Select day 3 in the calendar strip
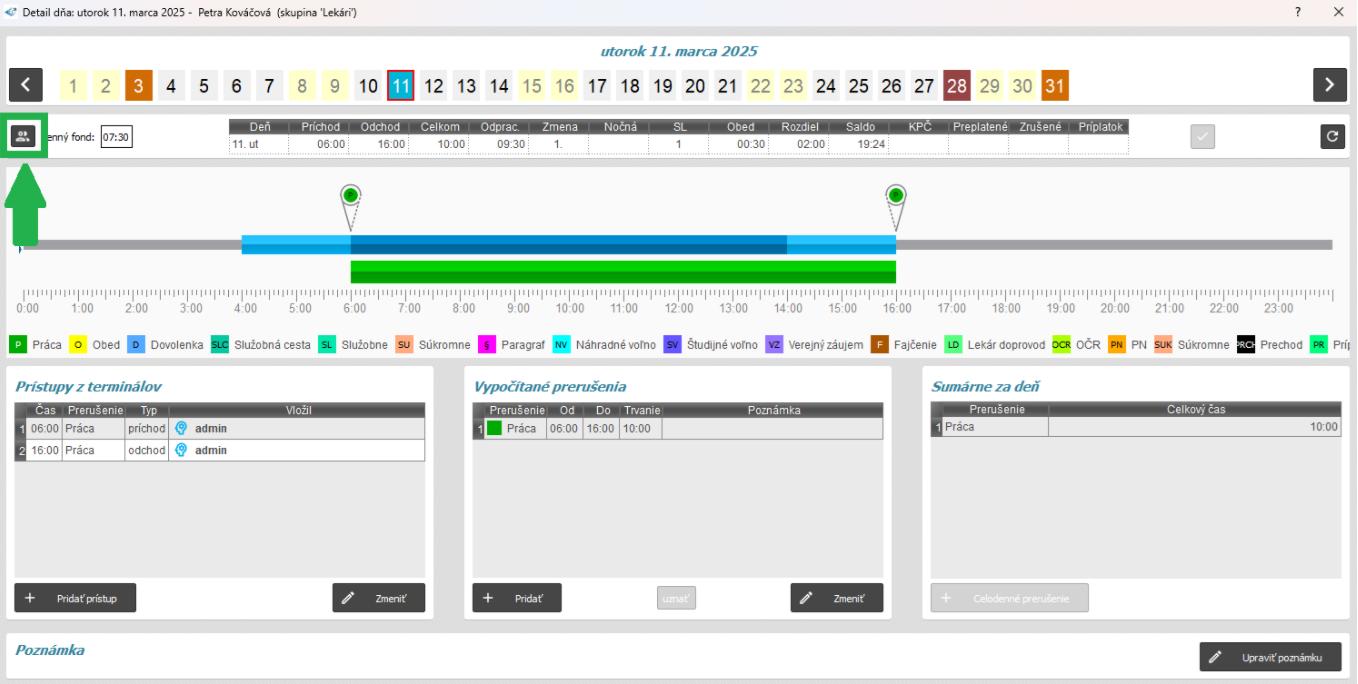This screenshot has height=684, width=1358. [138, 86]
